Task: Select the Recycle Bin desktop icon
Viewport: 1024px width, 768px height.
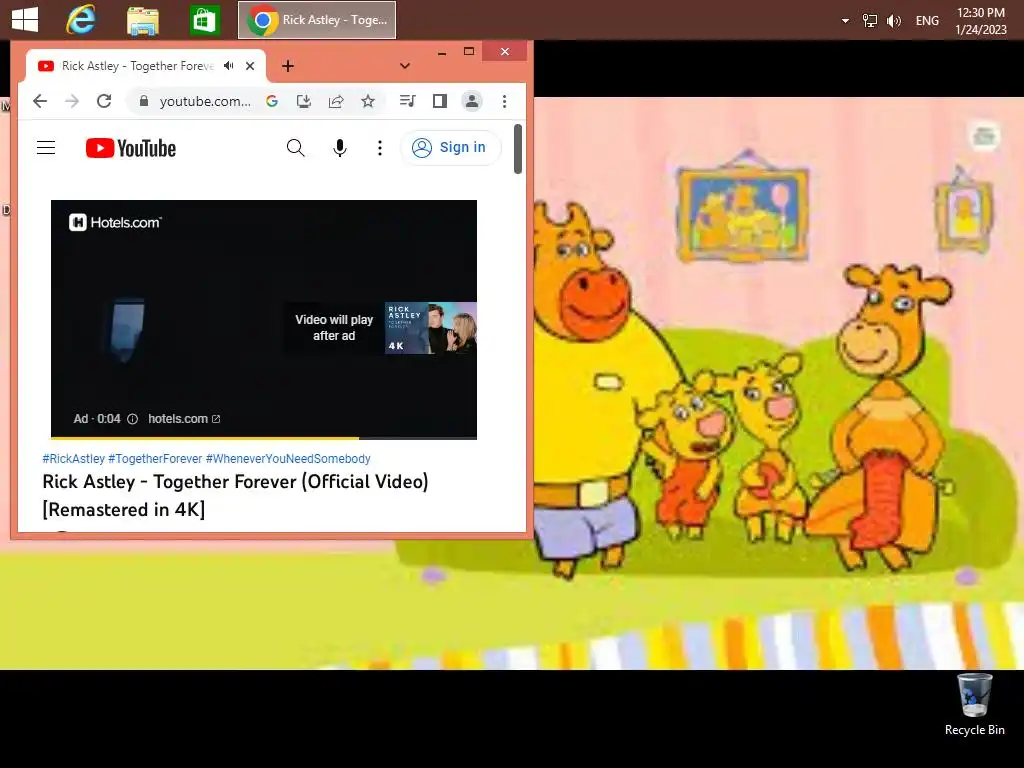Action: 974,705
